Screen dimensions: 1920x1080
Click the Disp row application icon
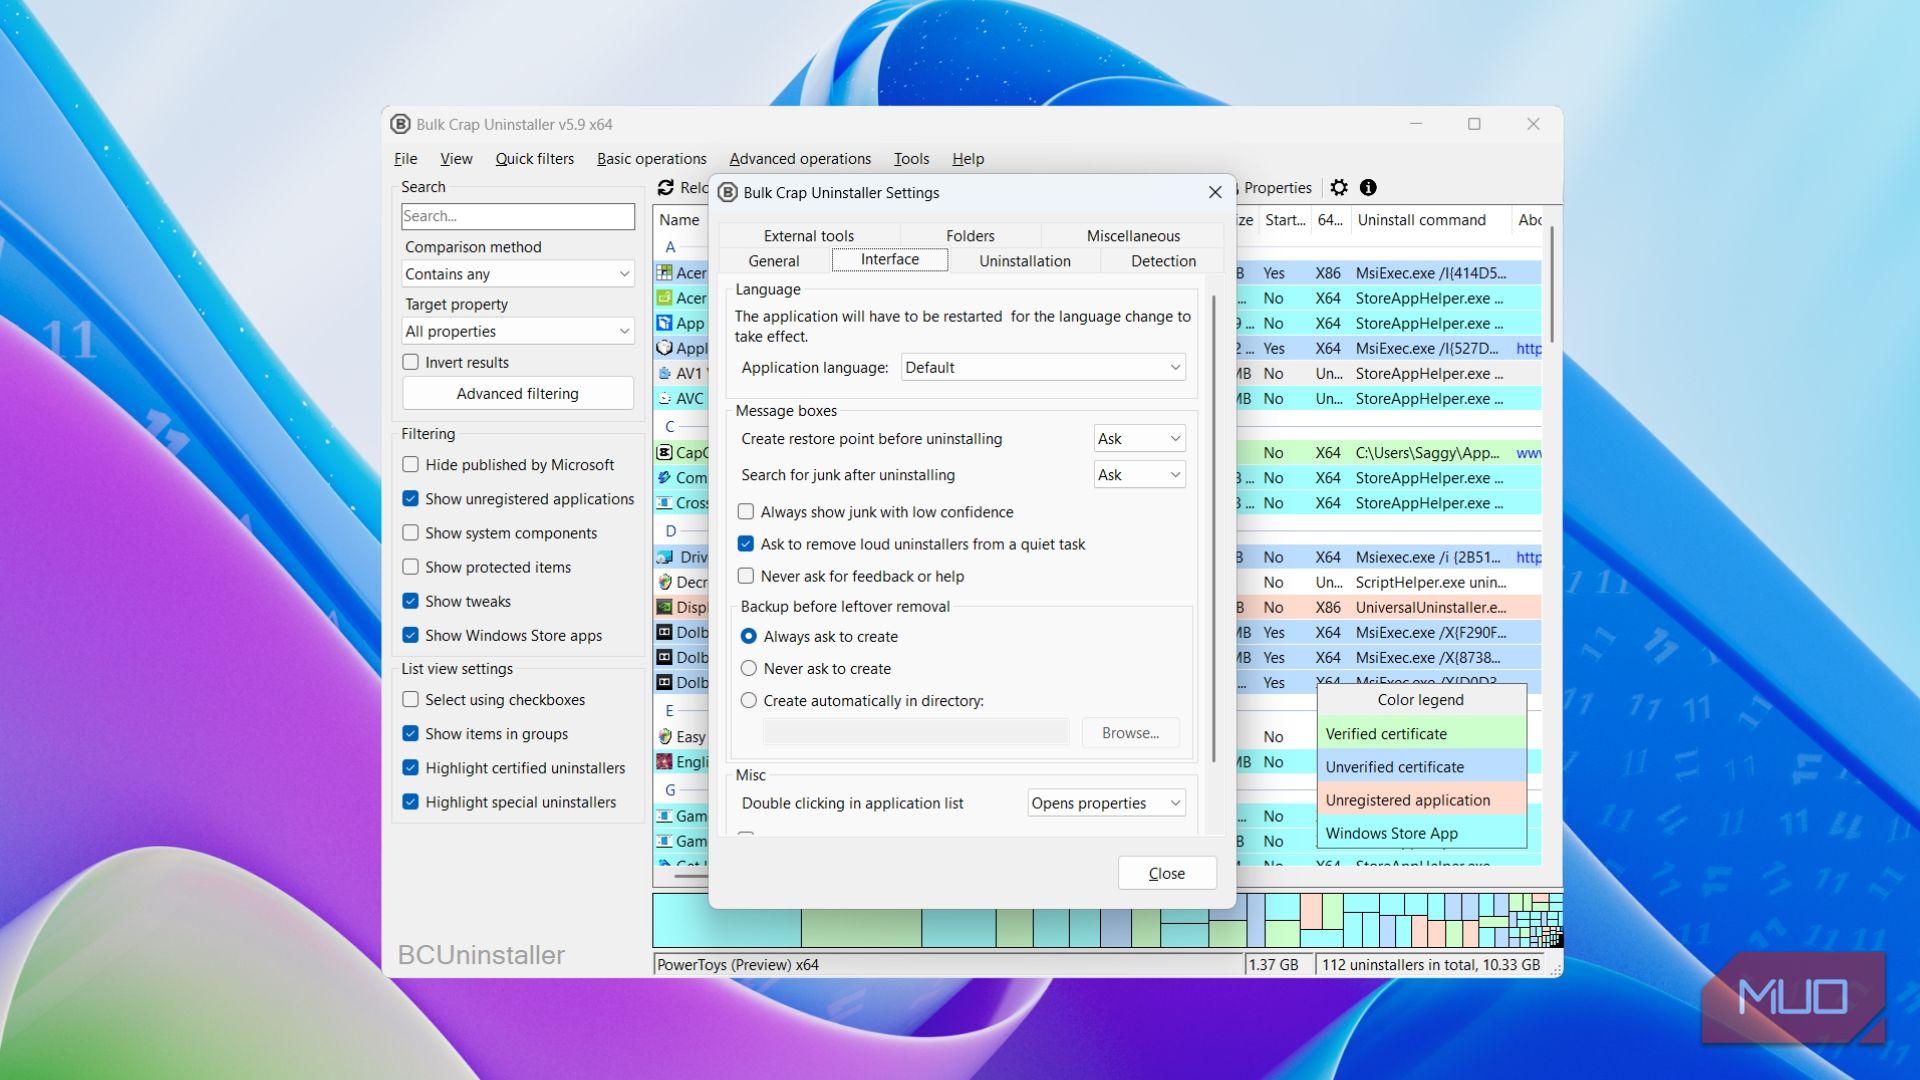click(x=664, y=607)
